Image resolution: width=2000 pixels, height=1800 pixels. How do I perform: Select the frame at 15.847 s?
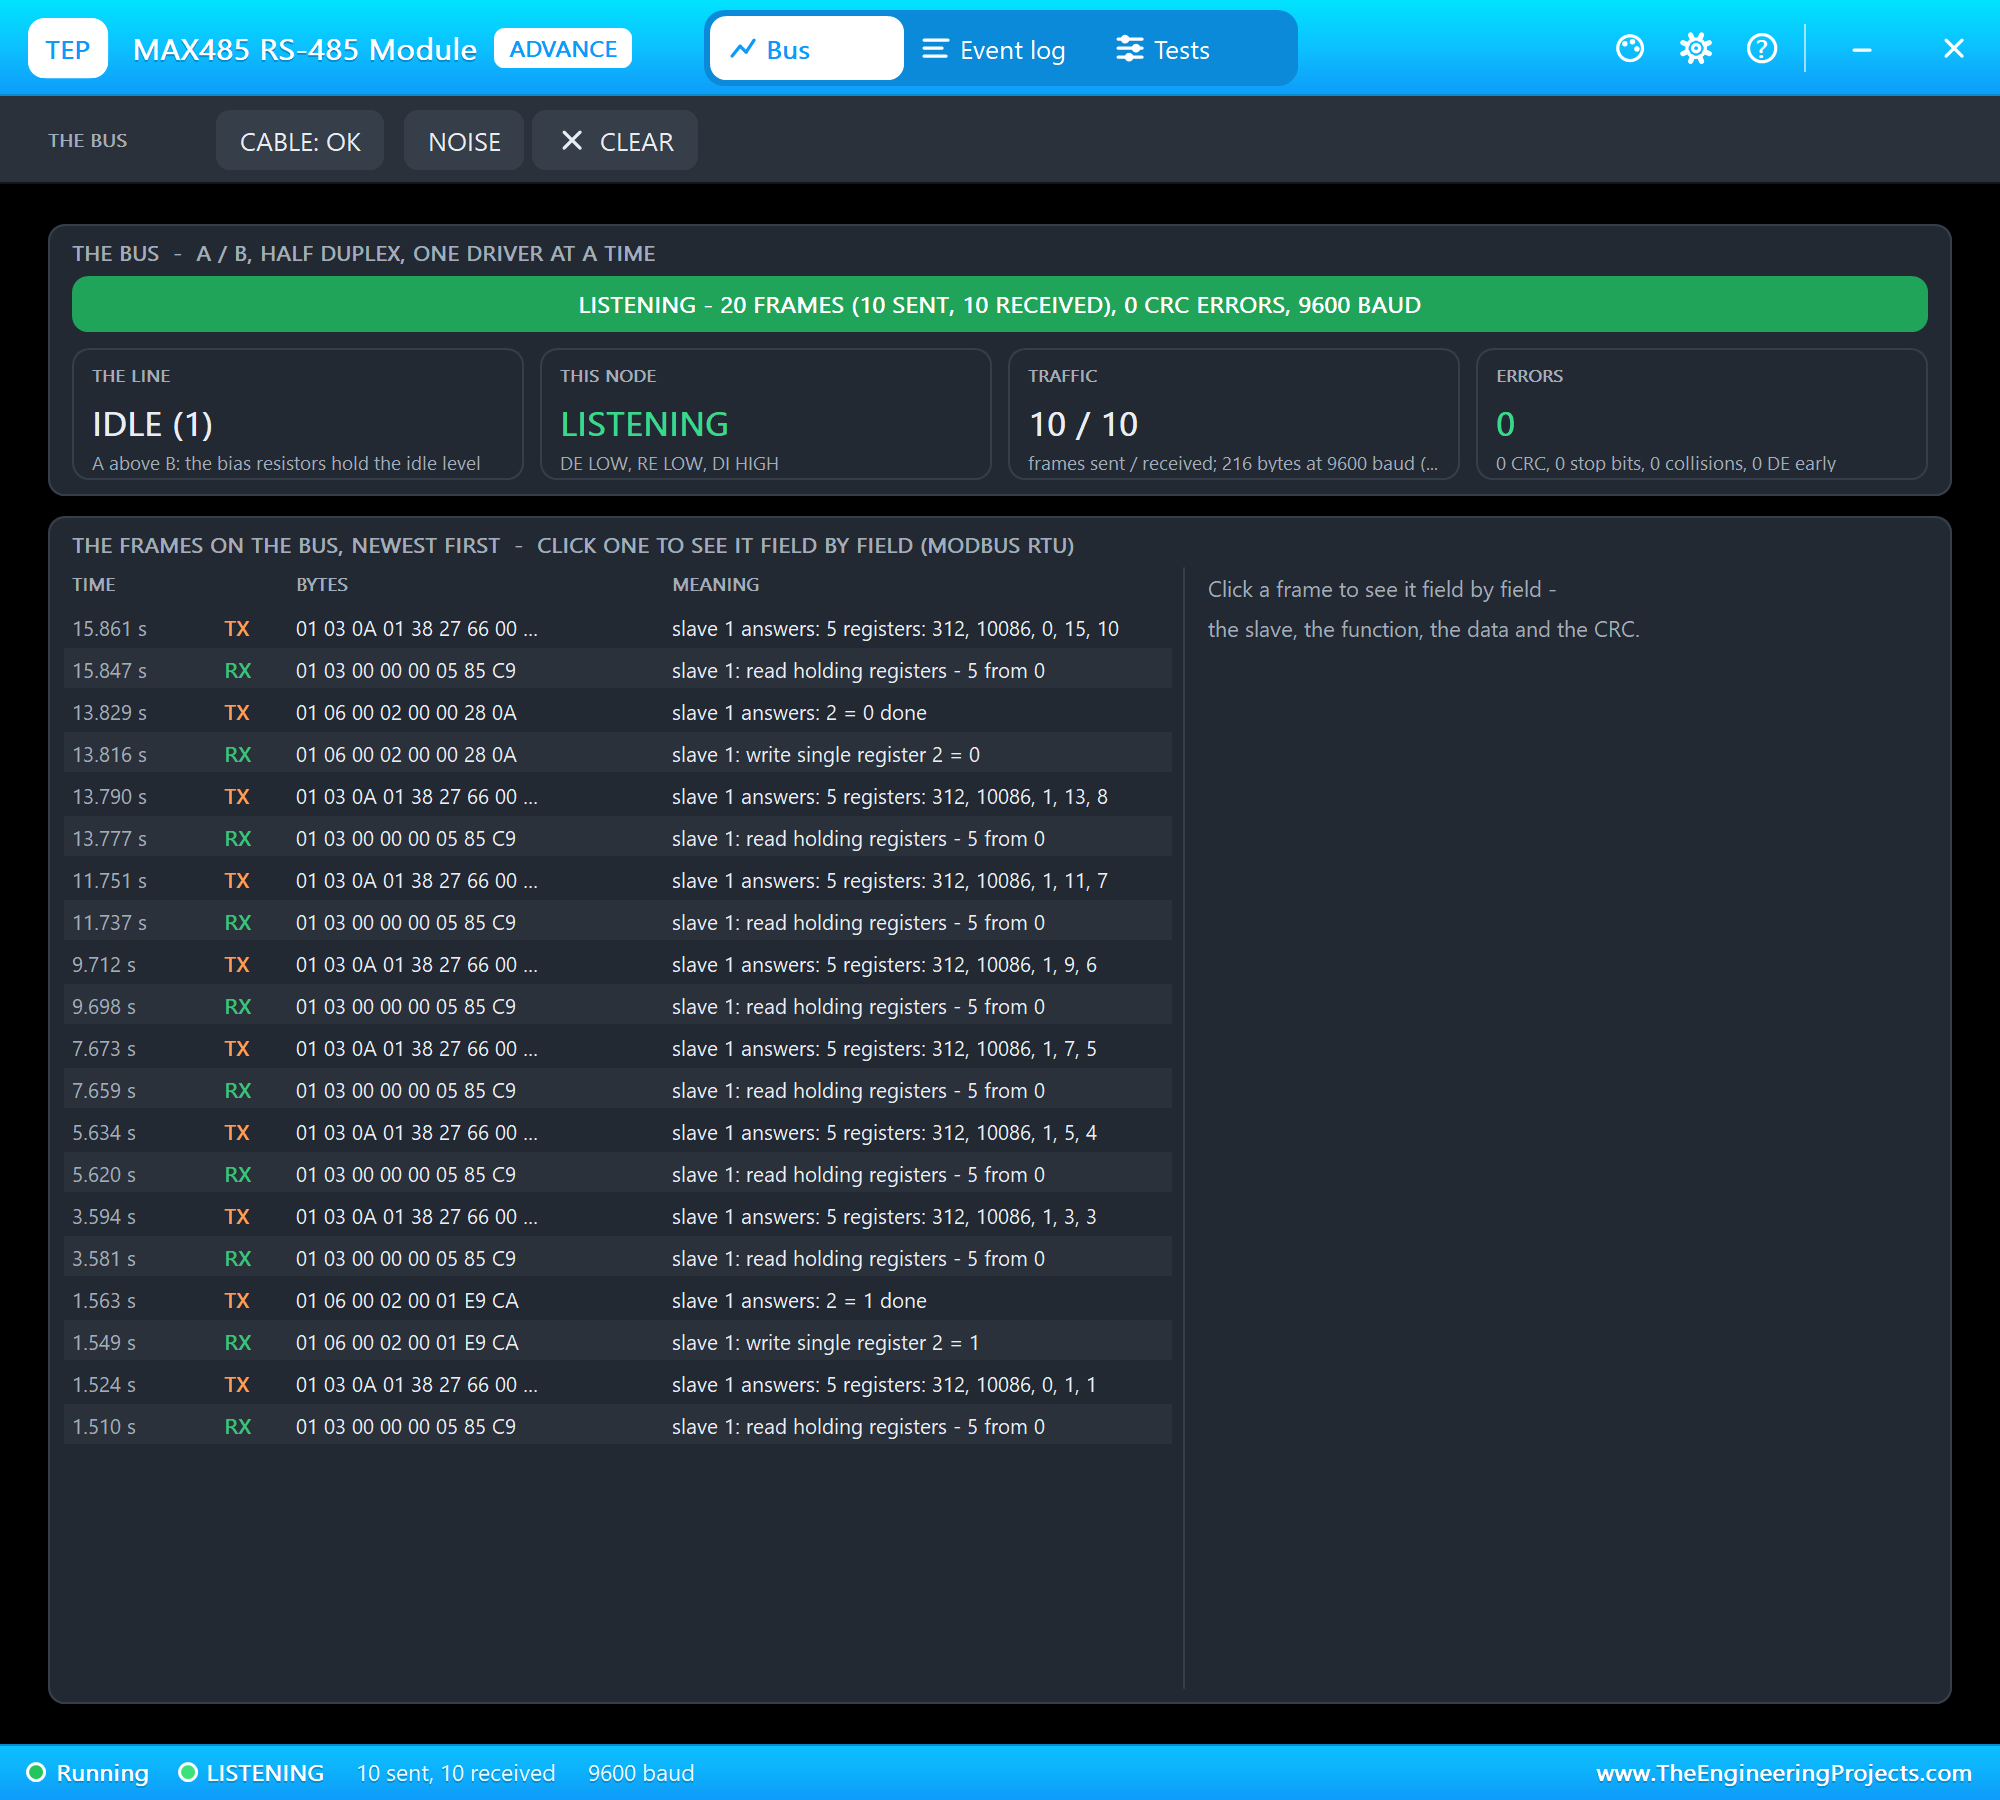pos(618,671)
